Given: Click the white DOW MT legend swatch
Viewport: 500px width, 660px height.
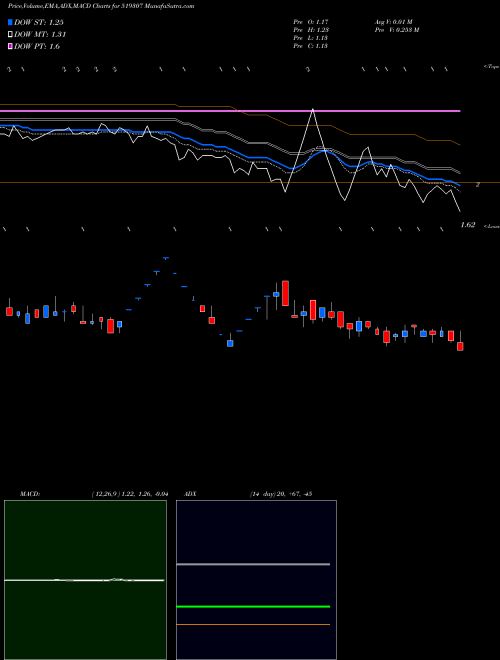Looking at the screenshot, I should (x=10, y=34).
